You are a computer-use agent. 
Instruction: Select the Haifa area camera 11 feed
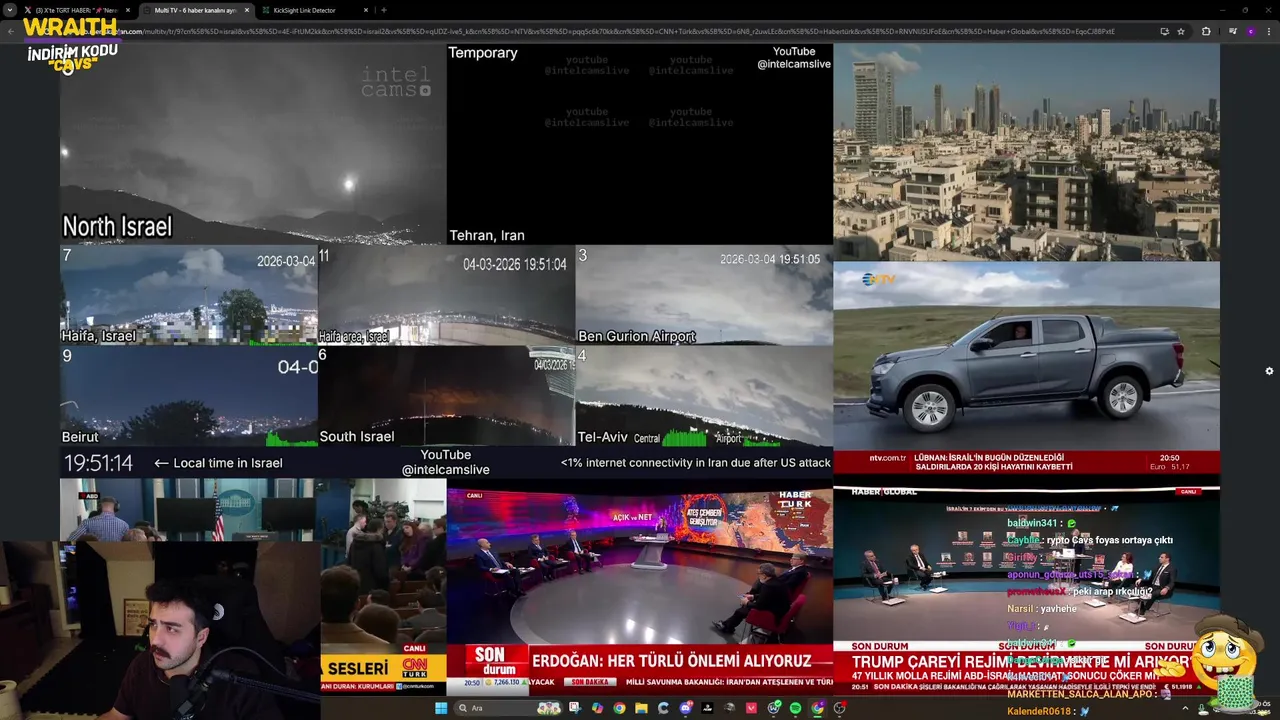point(446,295)
